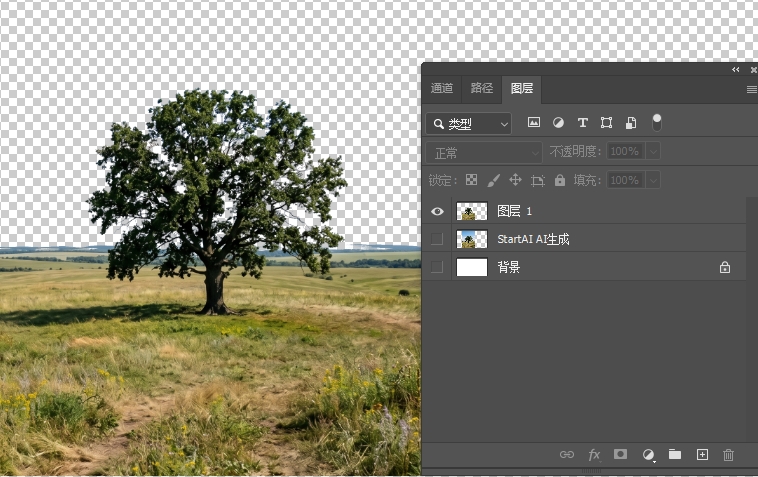This screenshot has height=477, width=758.
Task: Select the StartAI AI生成 layer thumbnail
Action: point(472,239)
